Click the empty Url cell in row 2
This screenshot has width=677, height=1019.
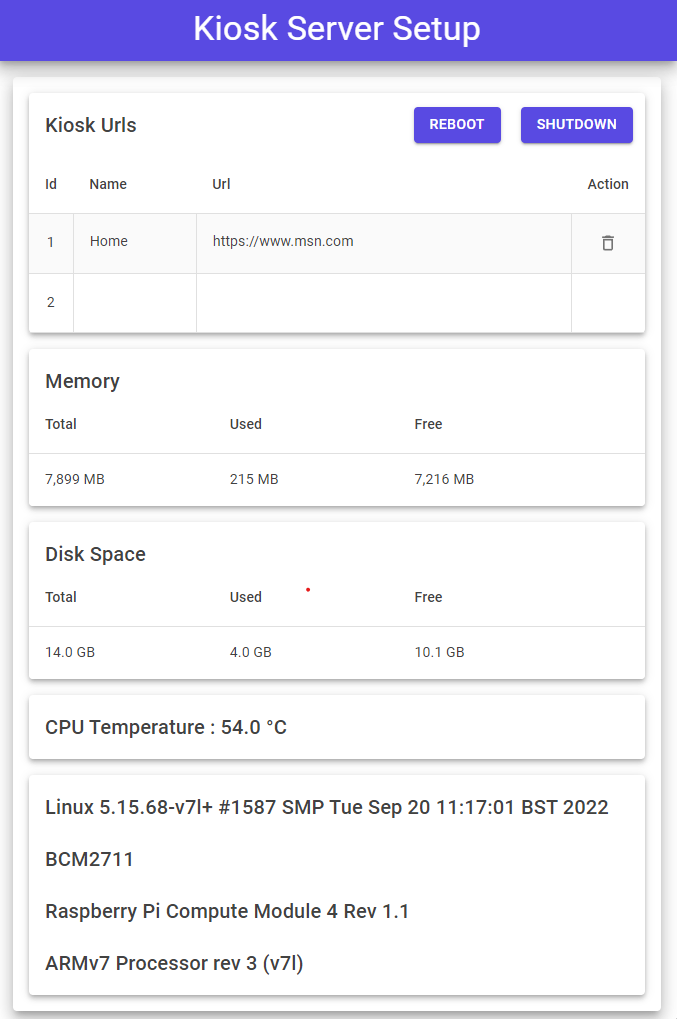coord(384,303)
